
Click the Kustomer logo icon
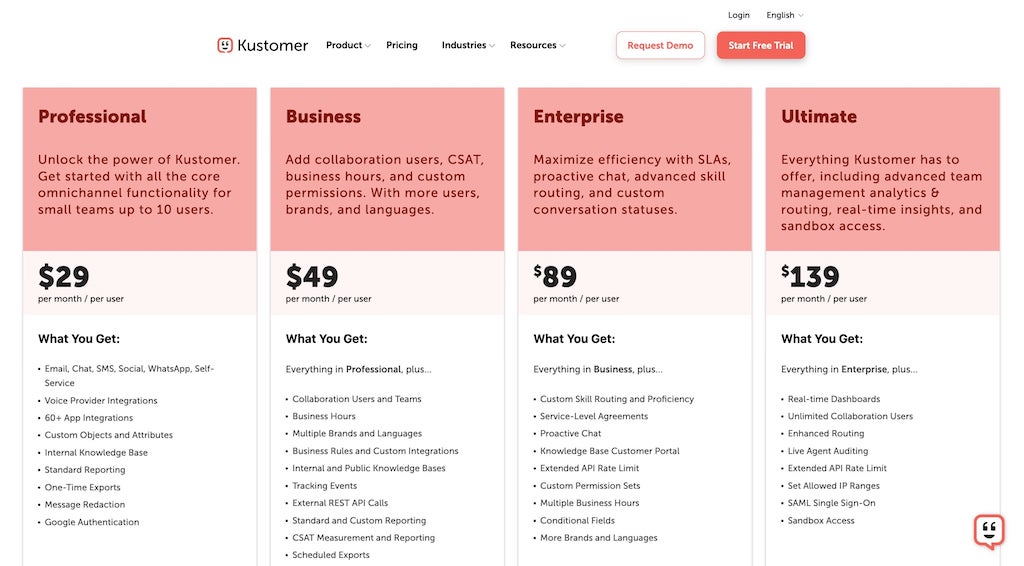point(225,45)
